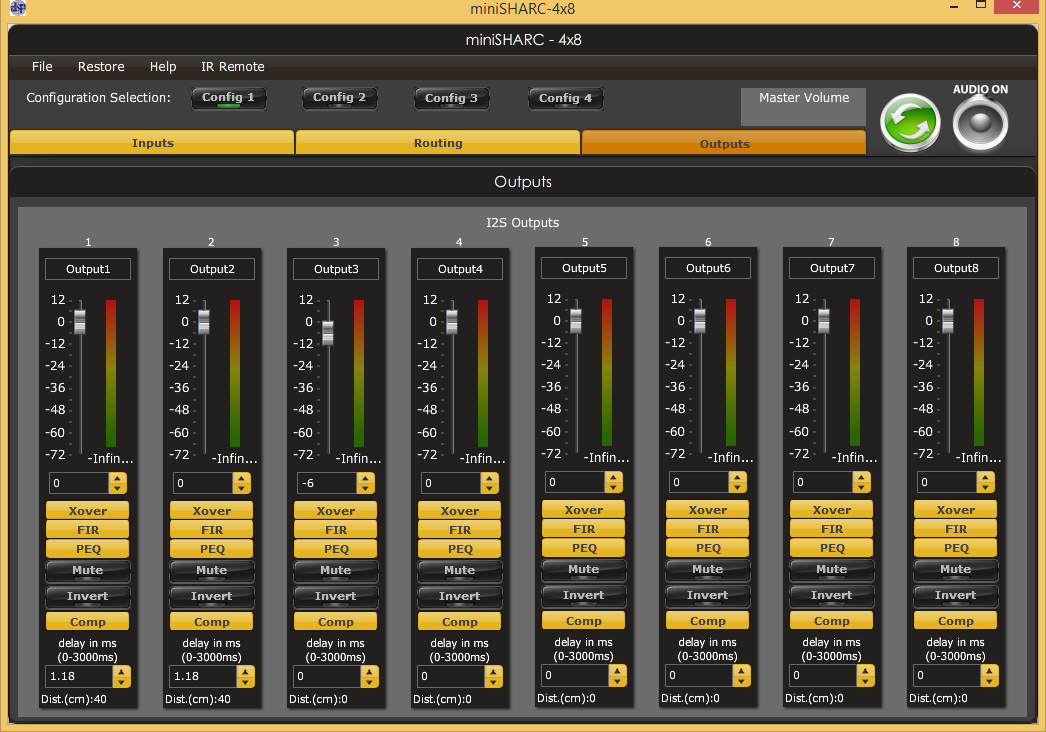The width and height of the screenshot is (1046, 732).
Task: Mute Output1 channel
Action: pyautogui.click(x=87, y=571)
